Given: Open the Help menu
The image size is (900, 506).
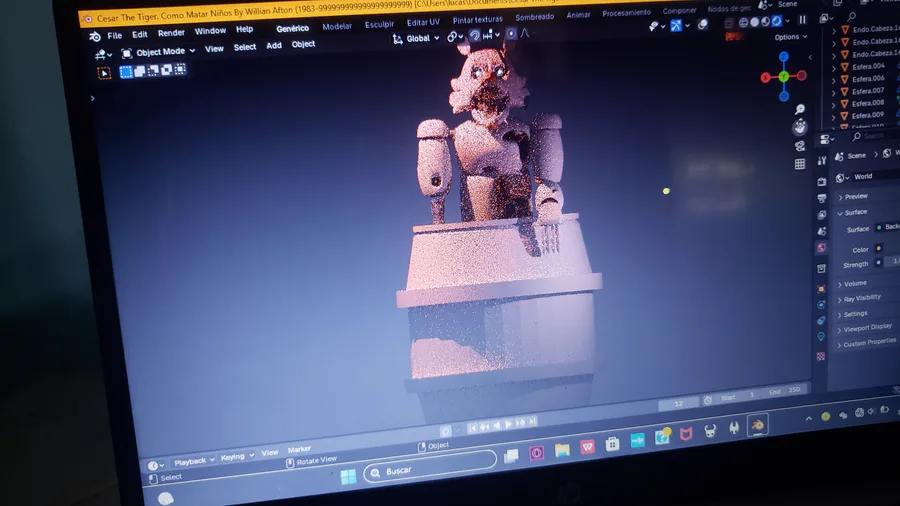Looking at the screenshot, I should point(245,29).
